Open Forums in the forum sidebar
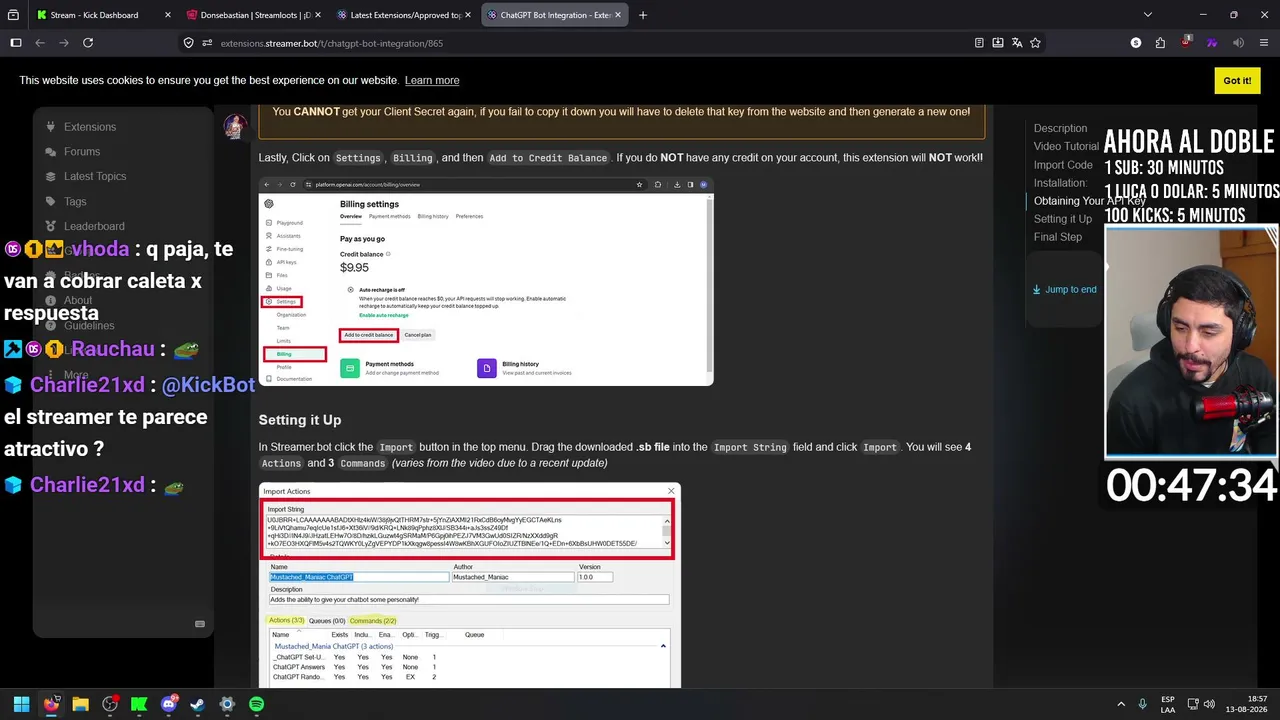This screenshot has width=1280, height=720. tap(82, 152)
